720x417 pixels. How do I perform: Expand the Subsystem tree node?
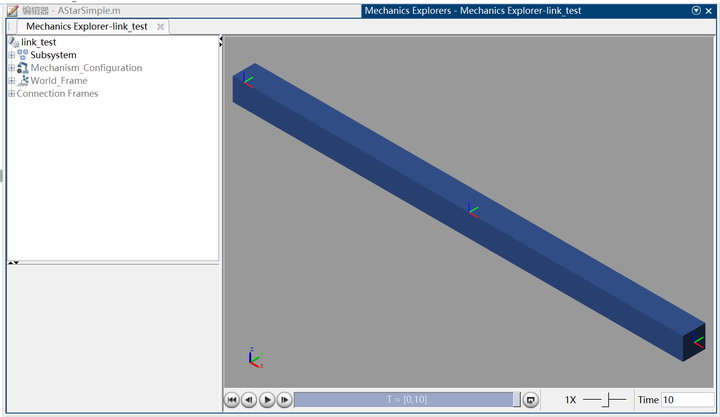11,55
